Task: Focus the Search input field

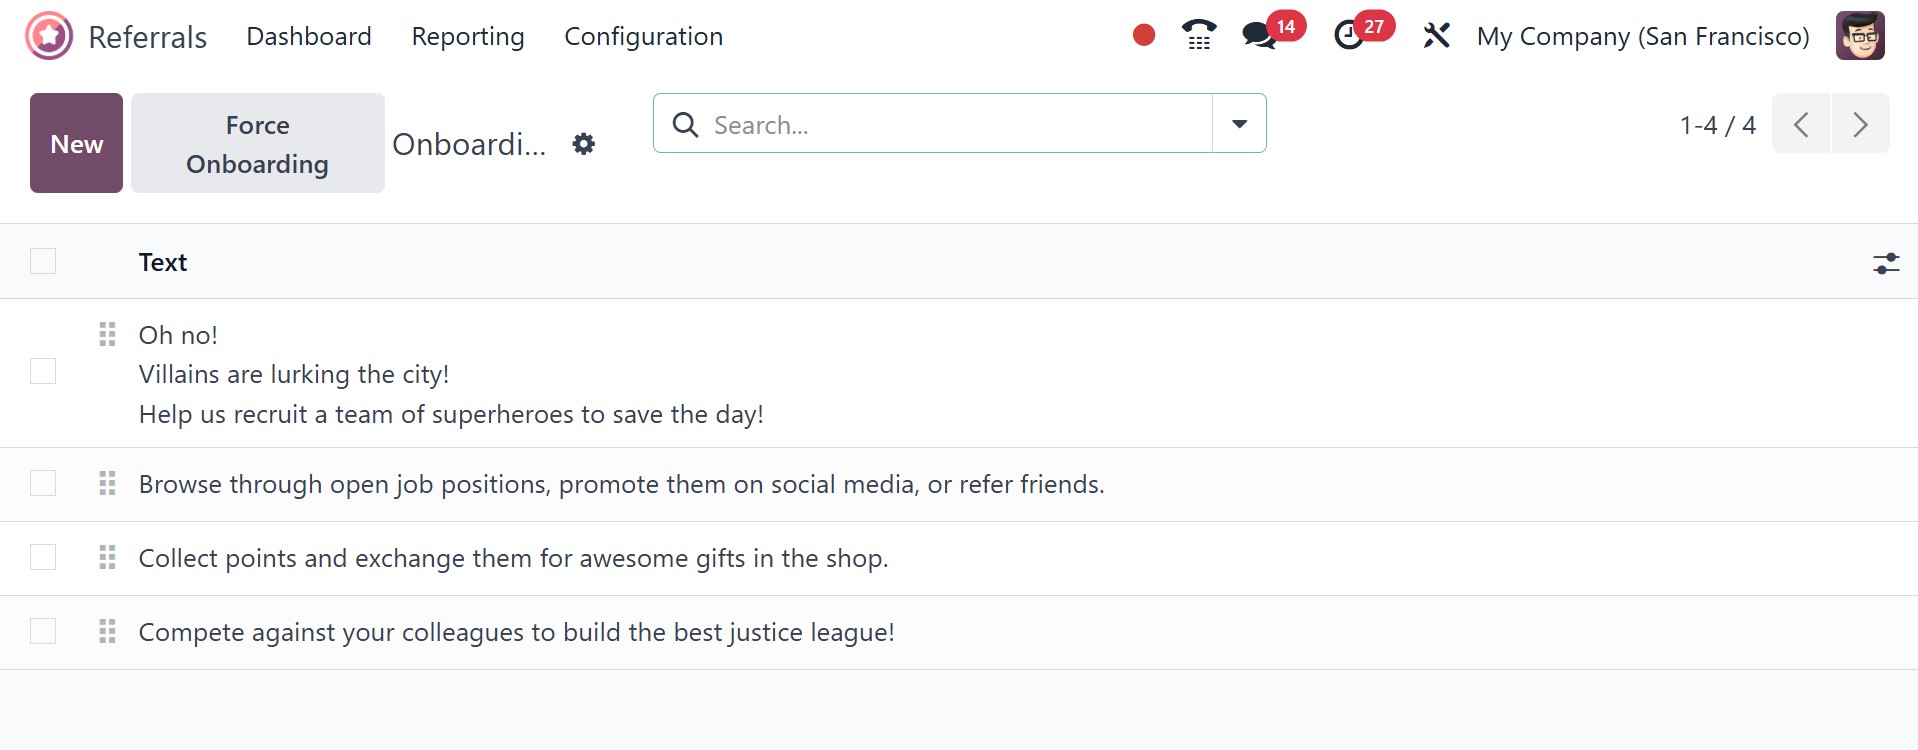Action: pos(950,124)
